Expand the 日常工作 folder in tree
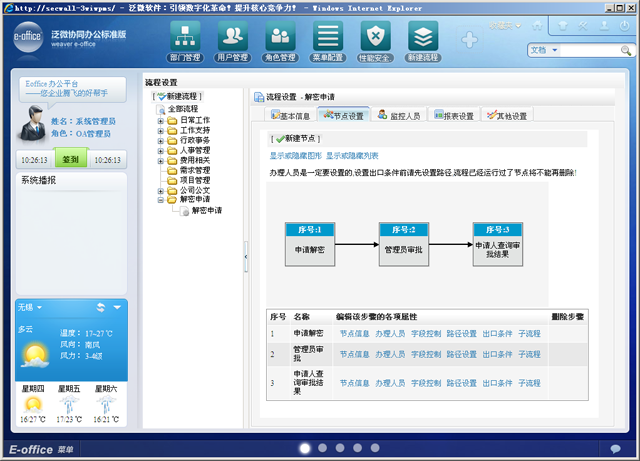 pyautogui.click(x=161, y=120)
